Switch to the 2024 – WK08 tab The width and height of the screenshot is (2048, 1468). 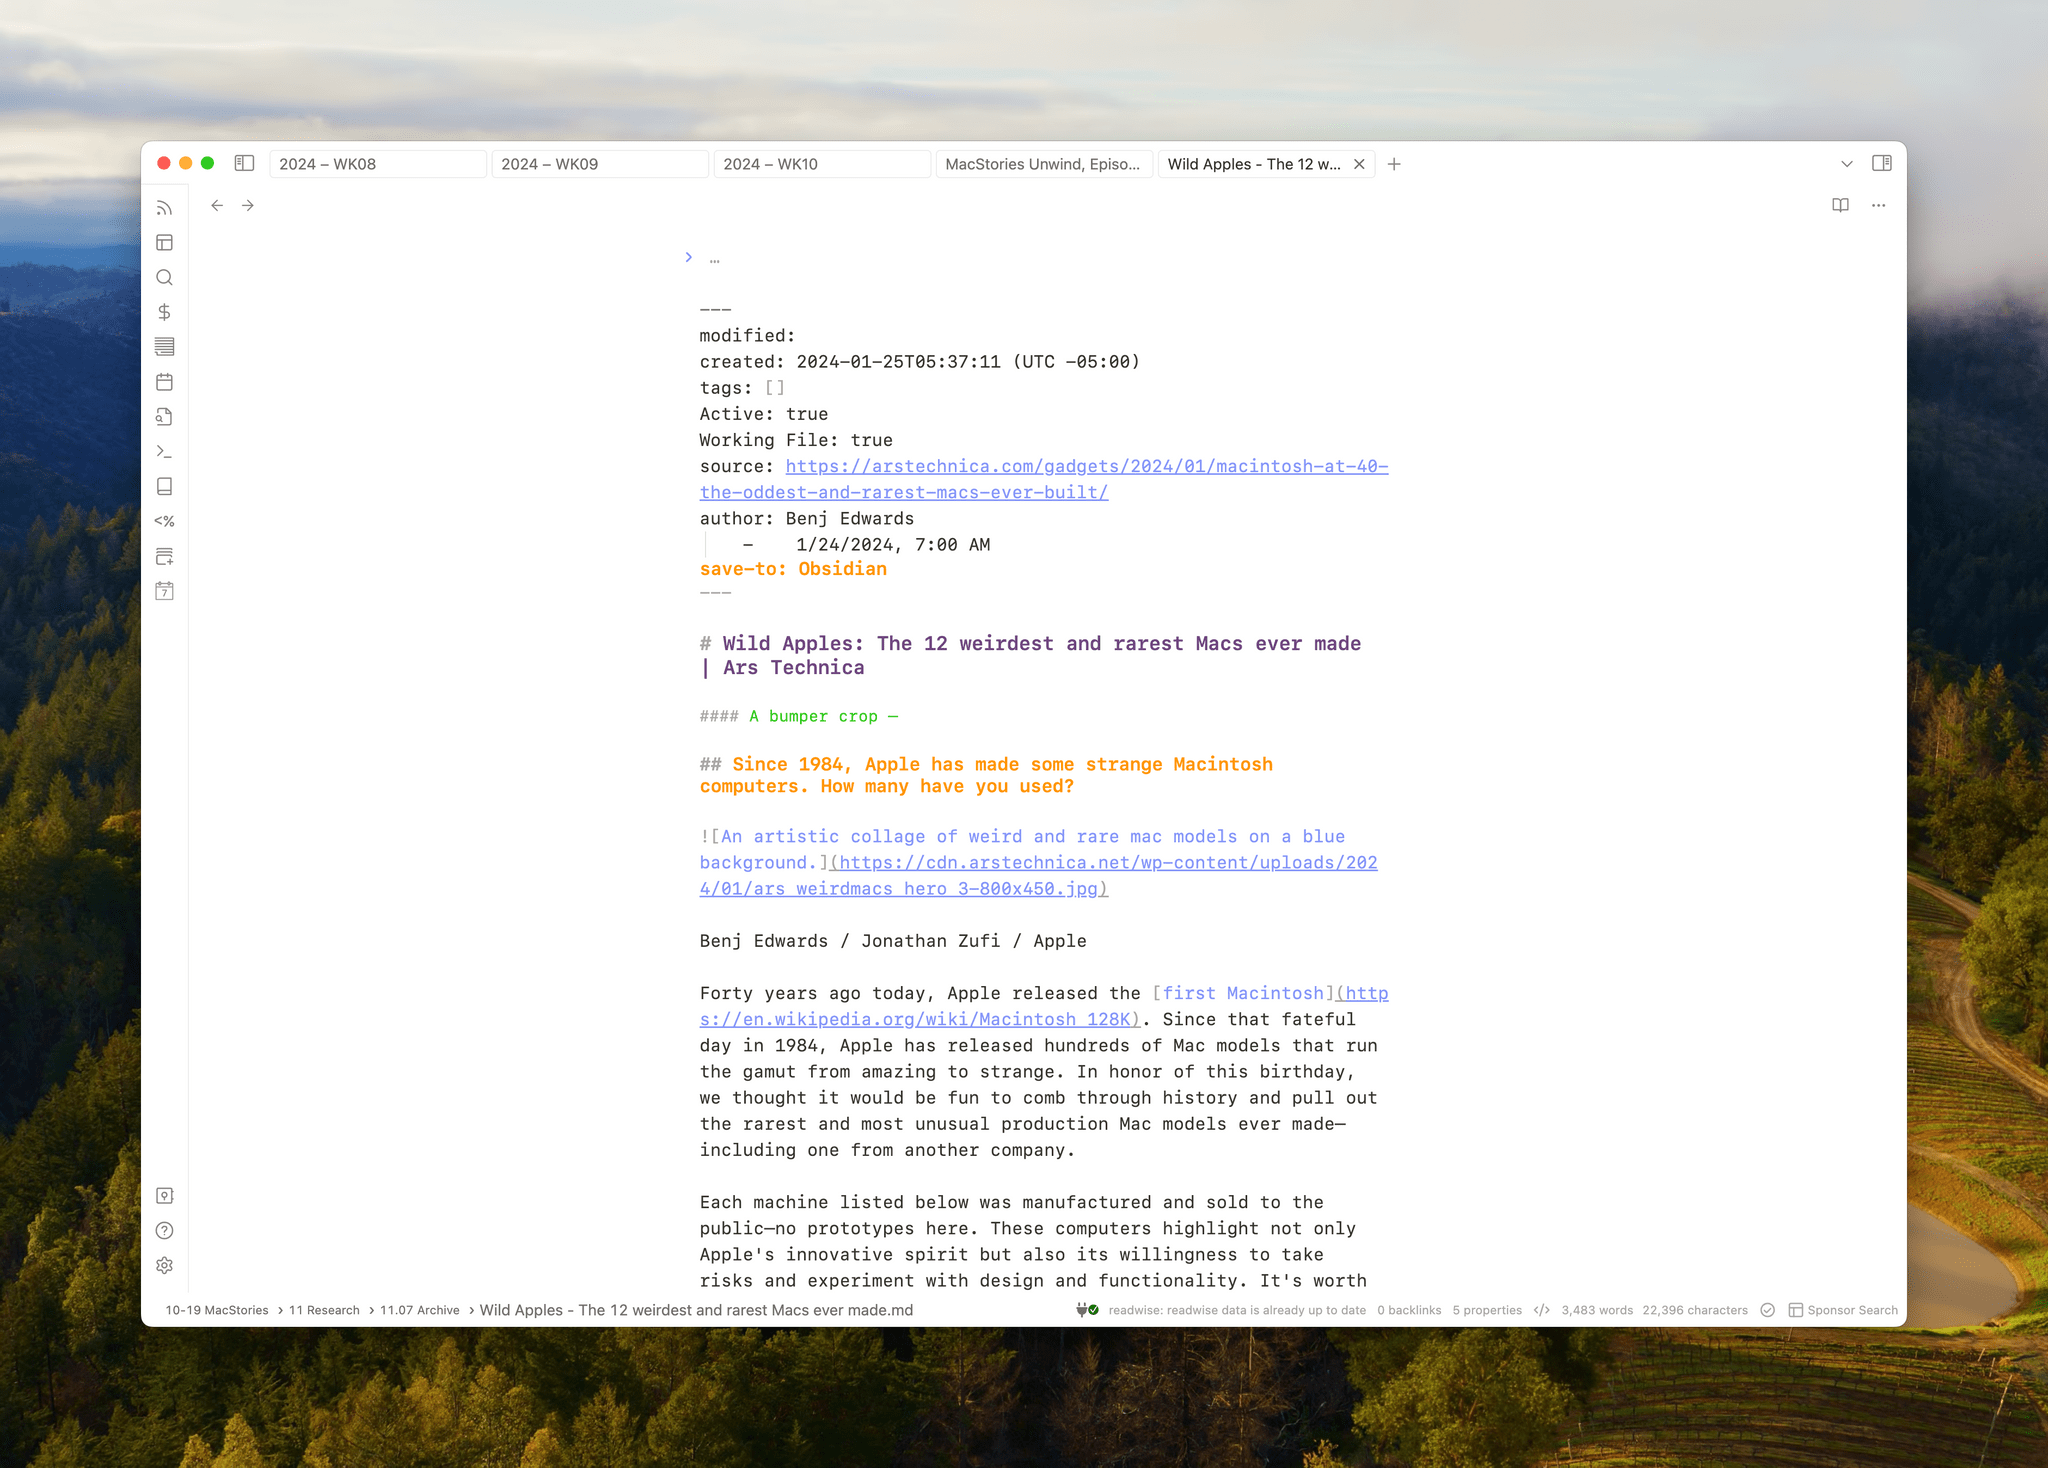pyautogui.click(x=378, y=164)
